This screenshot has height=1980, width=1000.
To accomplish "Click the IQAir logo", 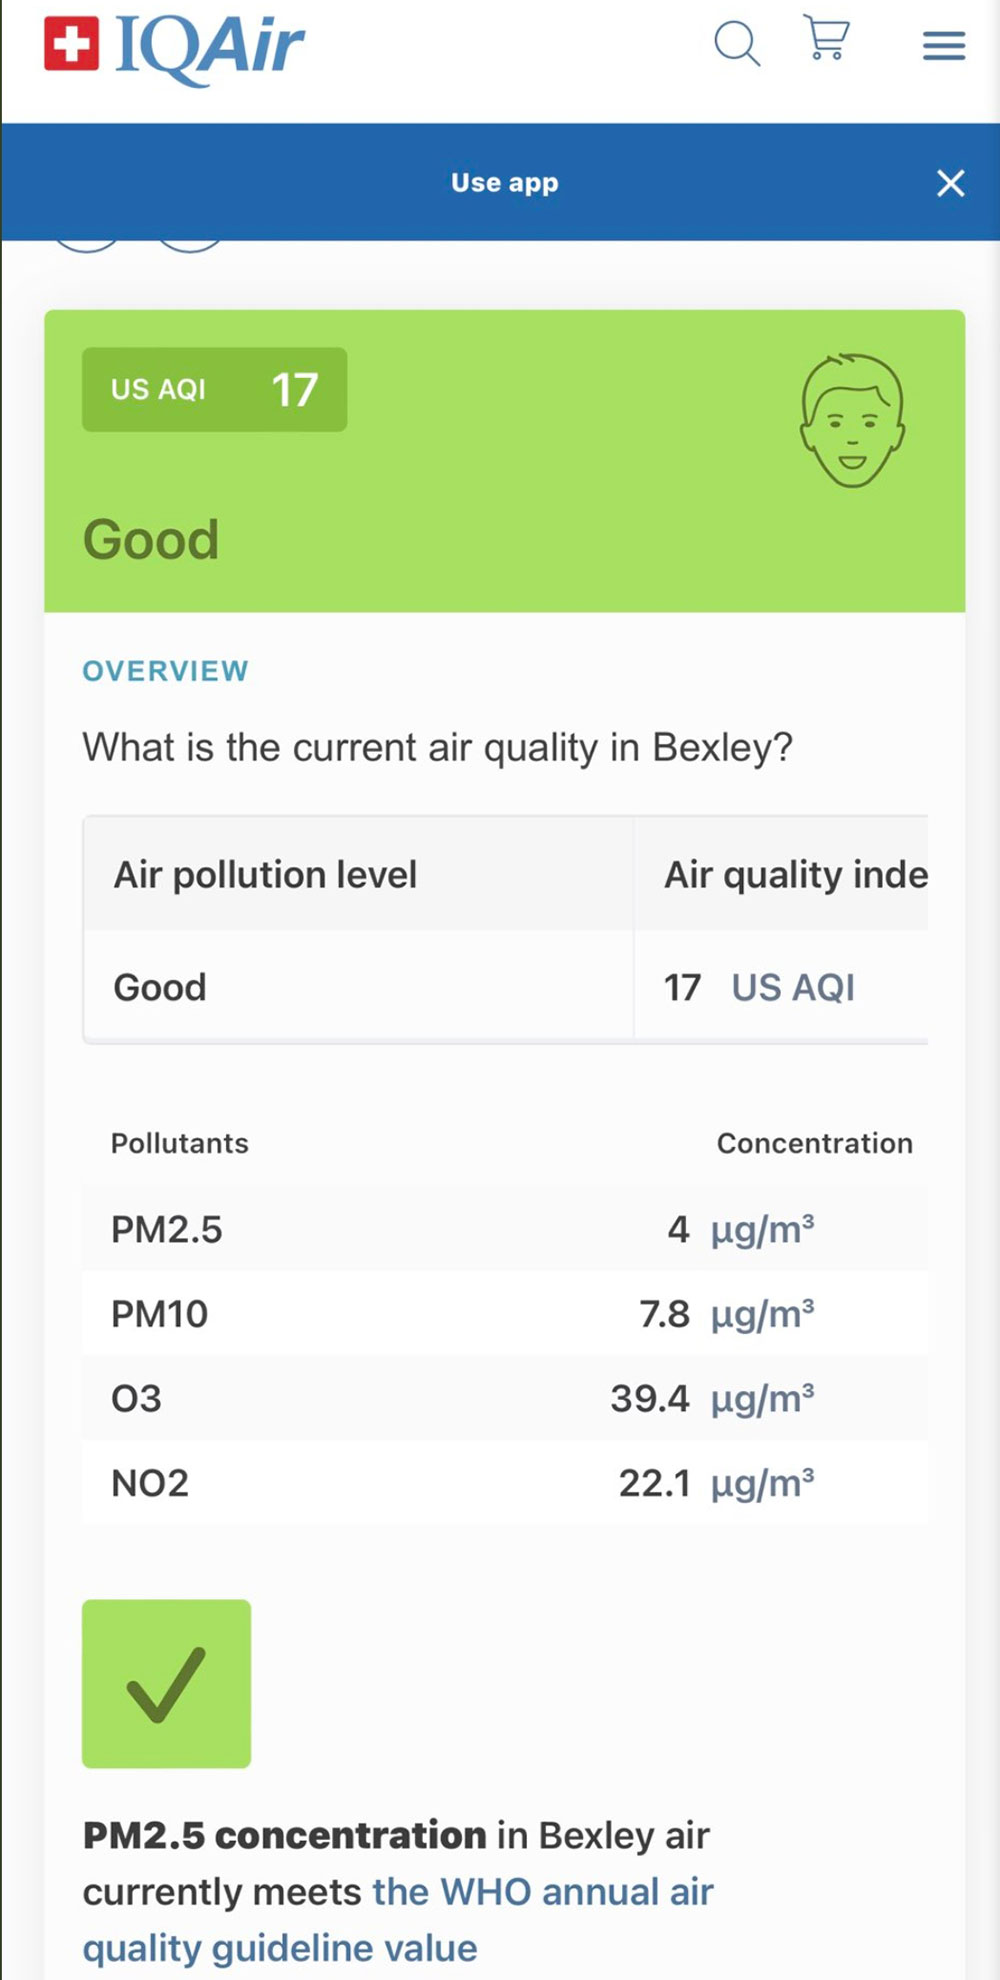I will point(174,47).
